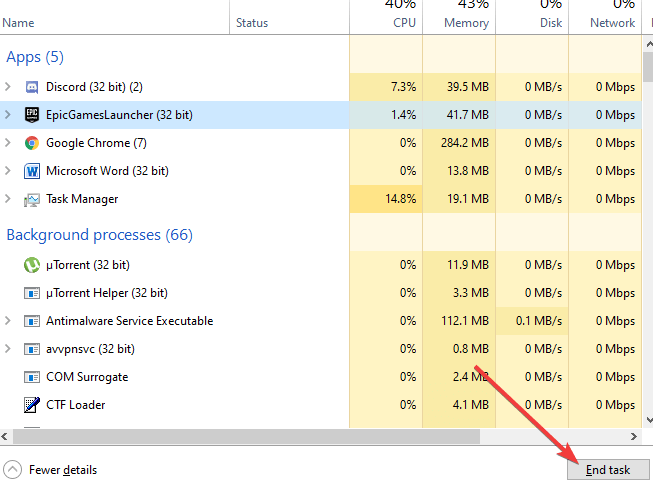Expand the Google Chrome process group

pyautogui.click(x=9, y=143)
